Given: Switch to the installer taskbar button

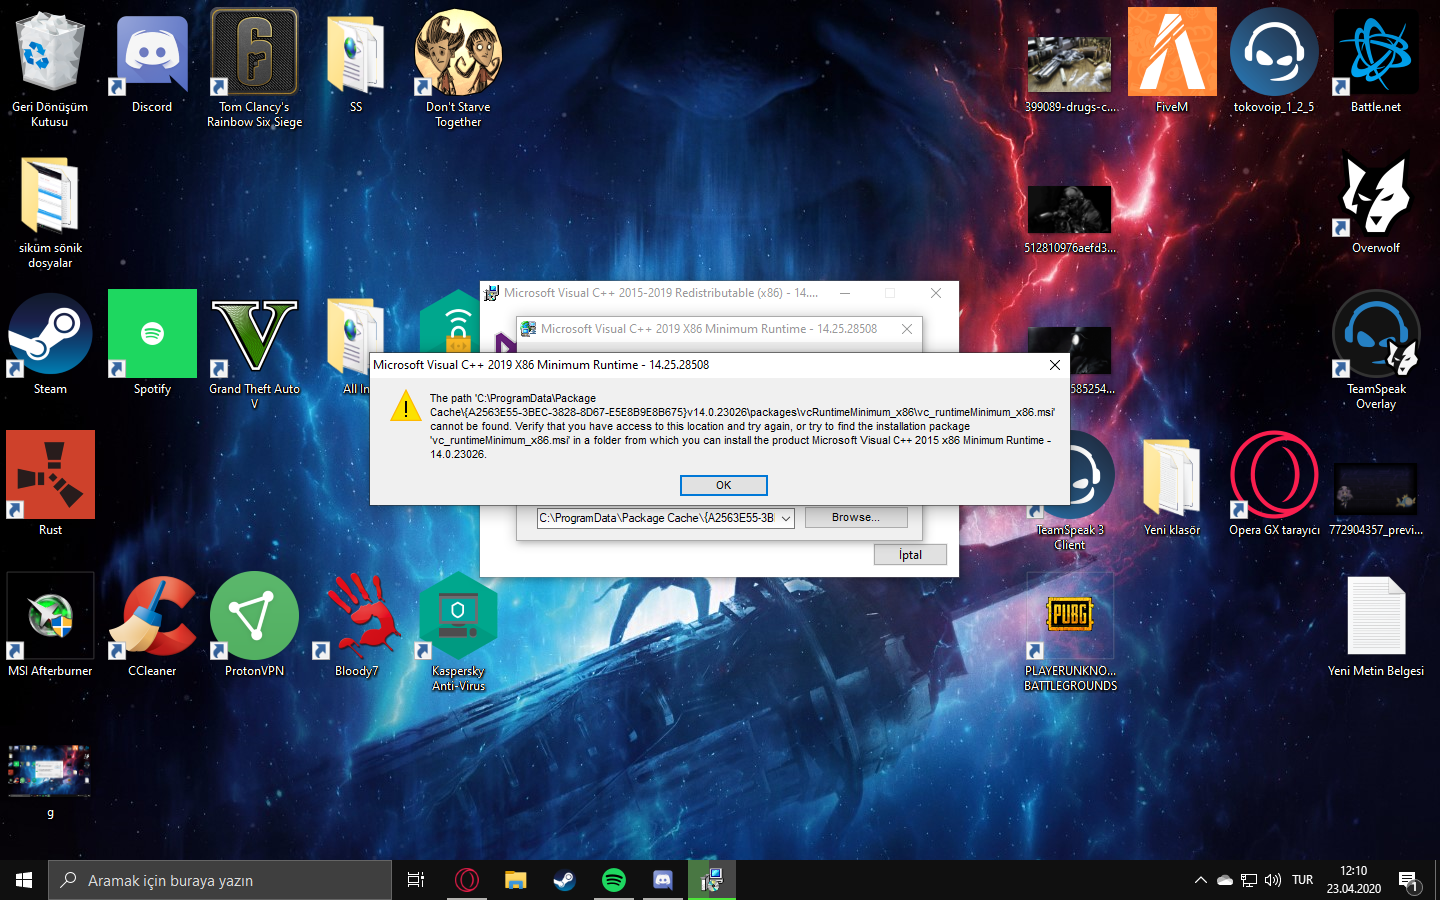Looking at the screenshot, I should [x=711, y=880].
